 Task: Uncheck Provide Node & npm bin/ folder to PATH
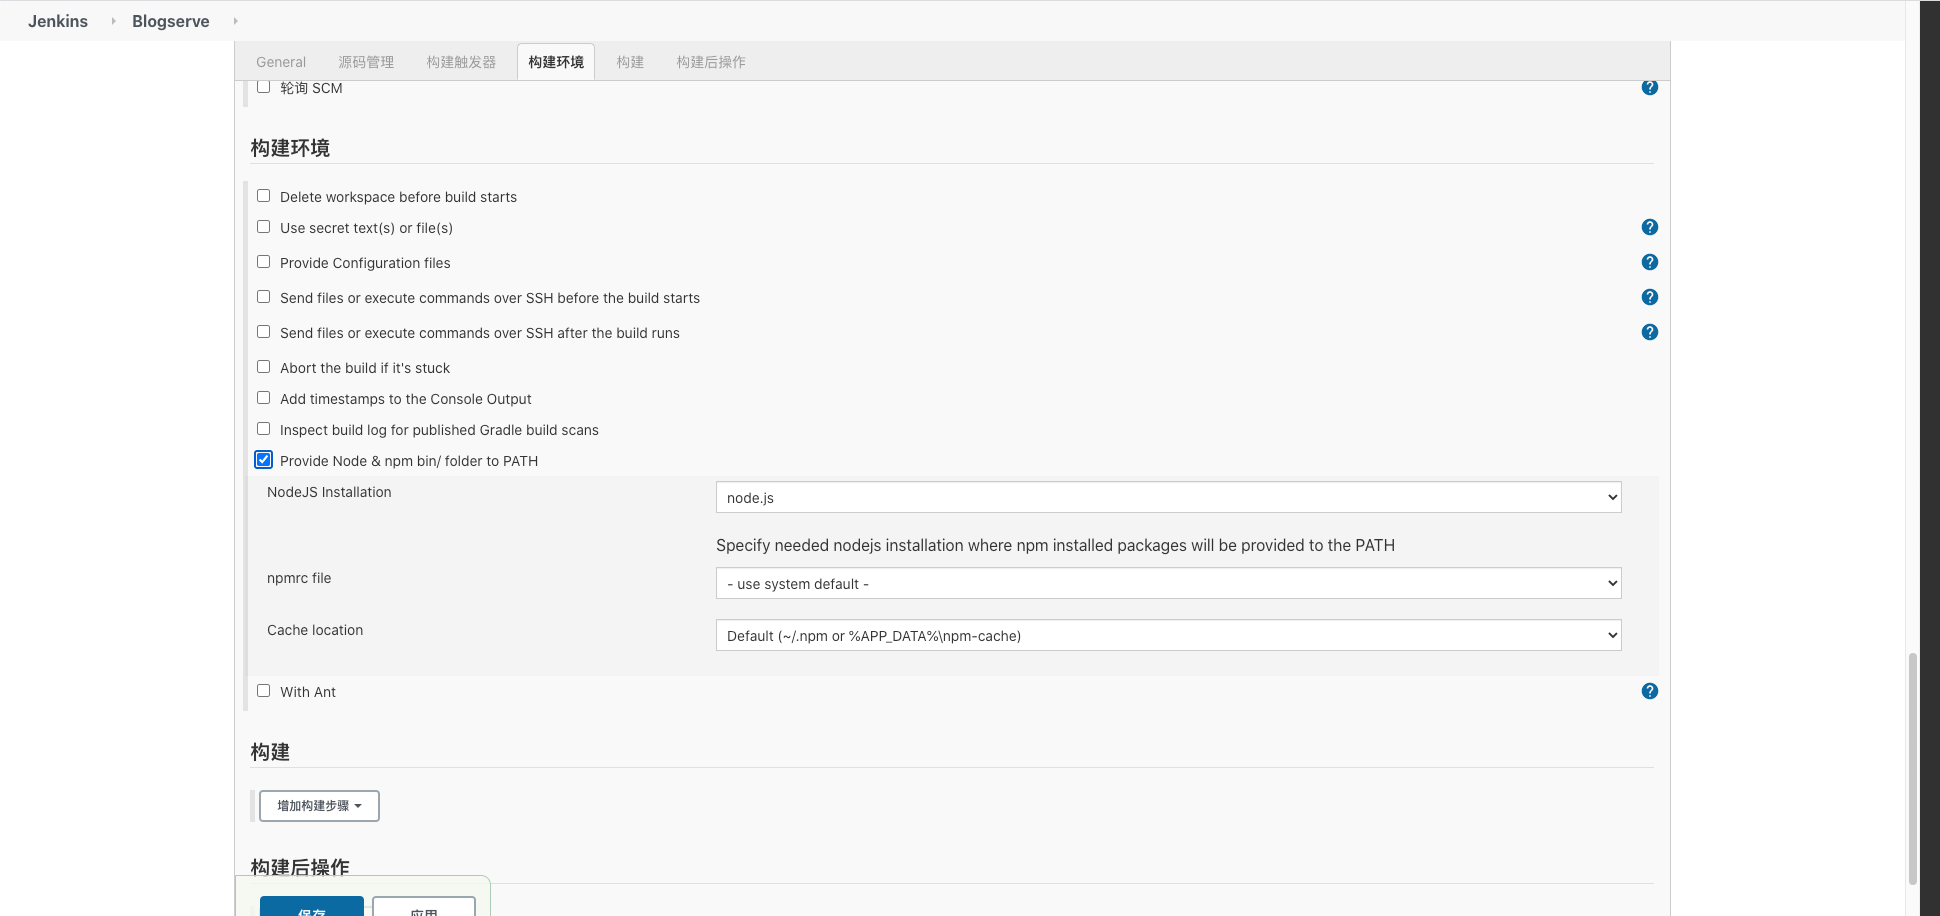(263, 459)
